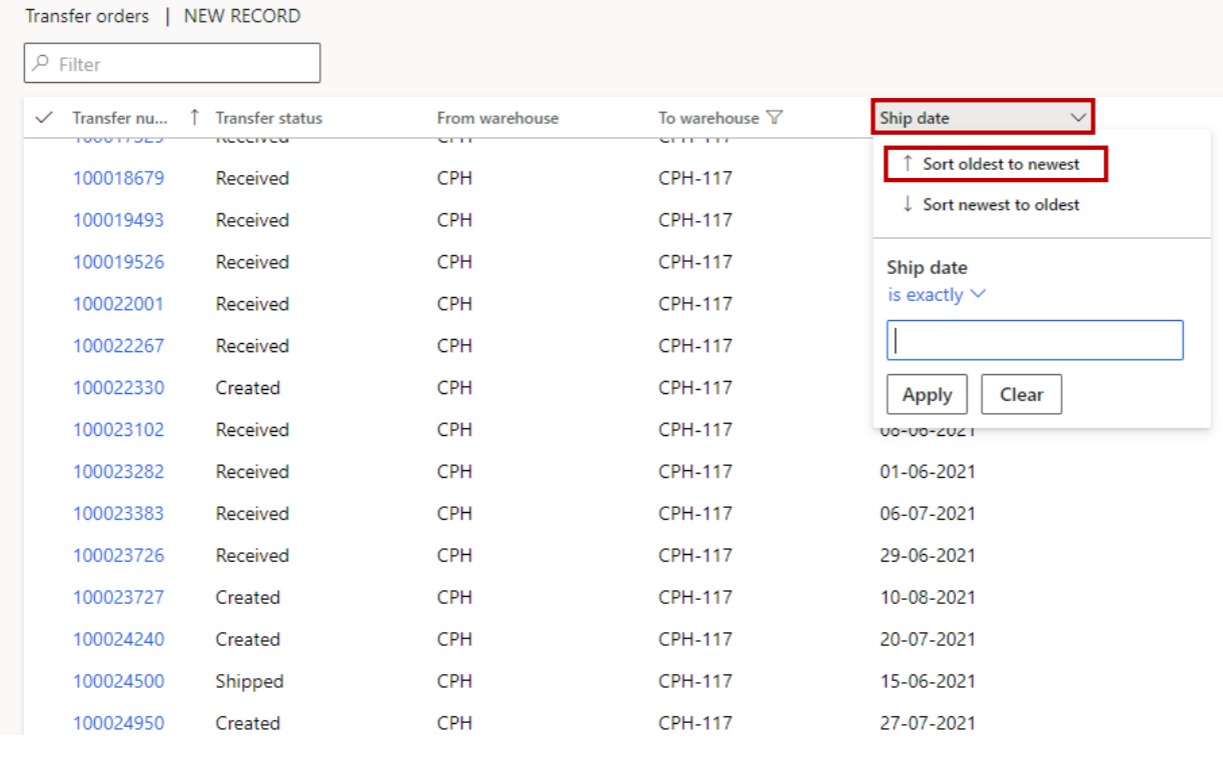Click into the Filter search box

[172, 64]
